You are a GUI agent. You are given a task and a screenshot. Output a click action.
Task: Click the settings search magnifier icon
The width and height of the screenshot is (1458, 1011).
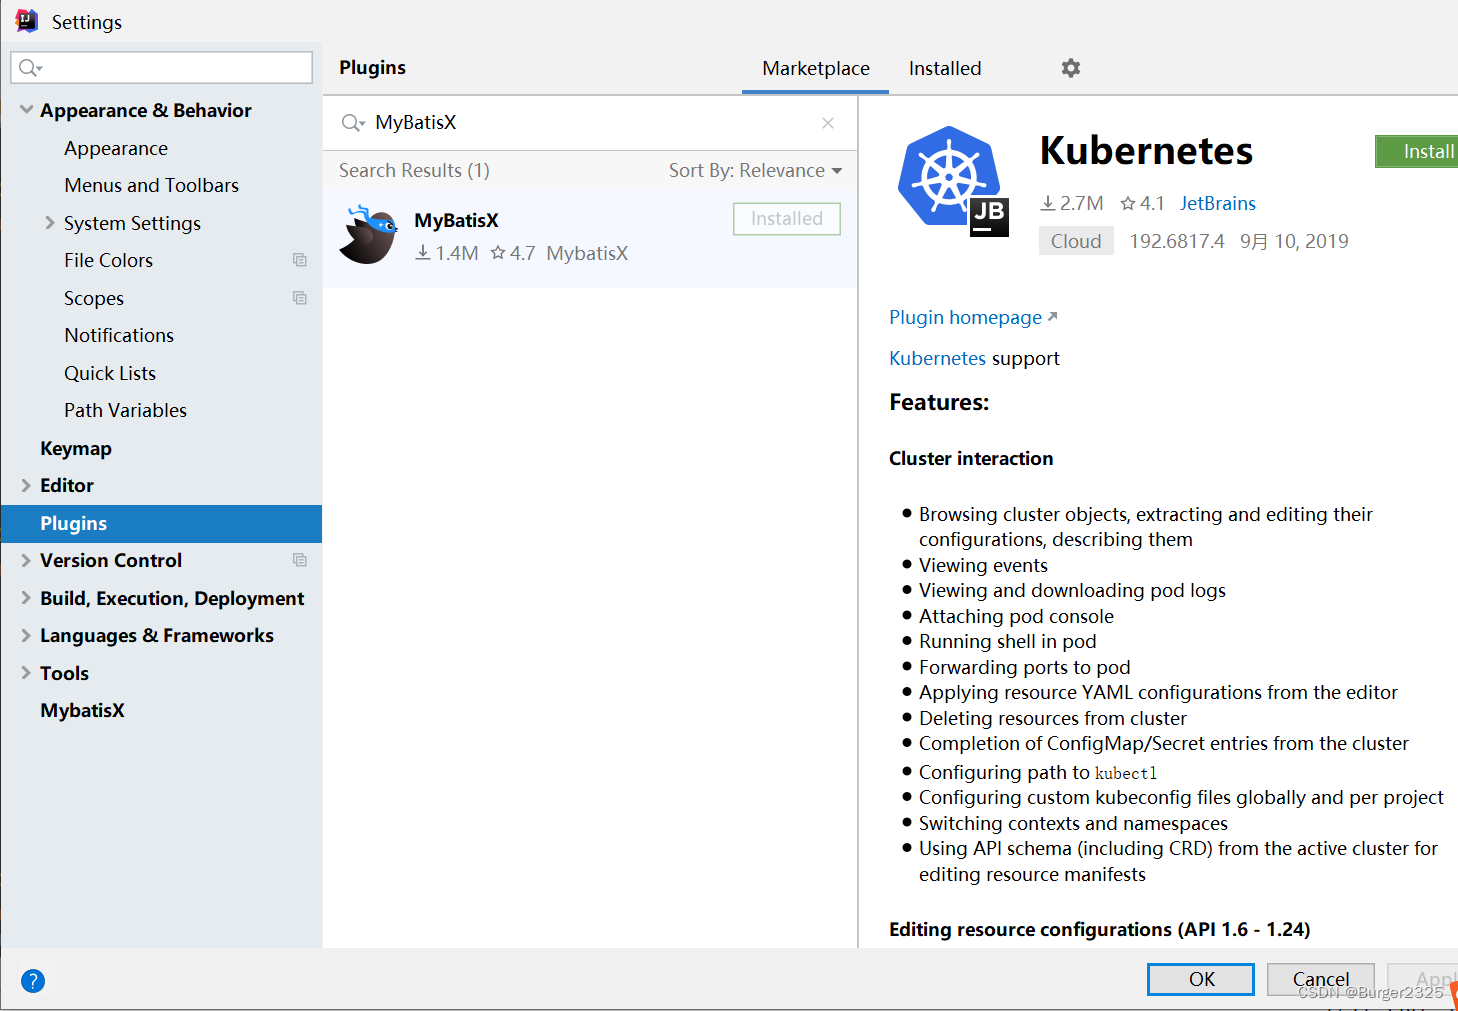click(x=30, y=68)
